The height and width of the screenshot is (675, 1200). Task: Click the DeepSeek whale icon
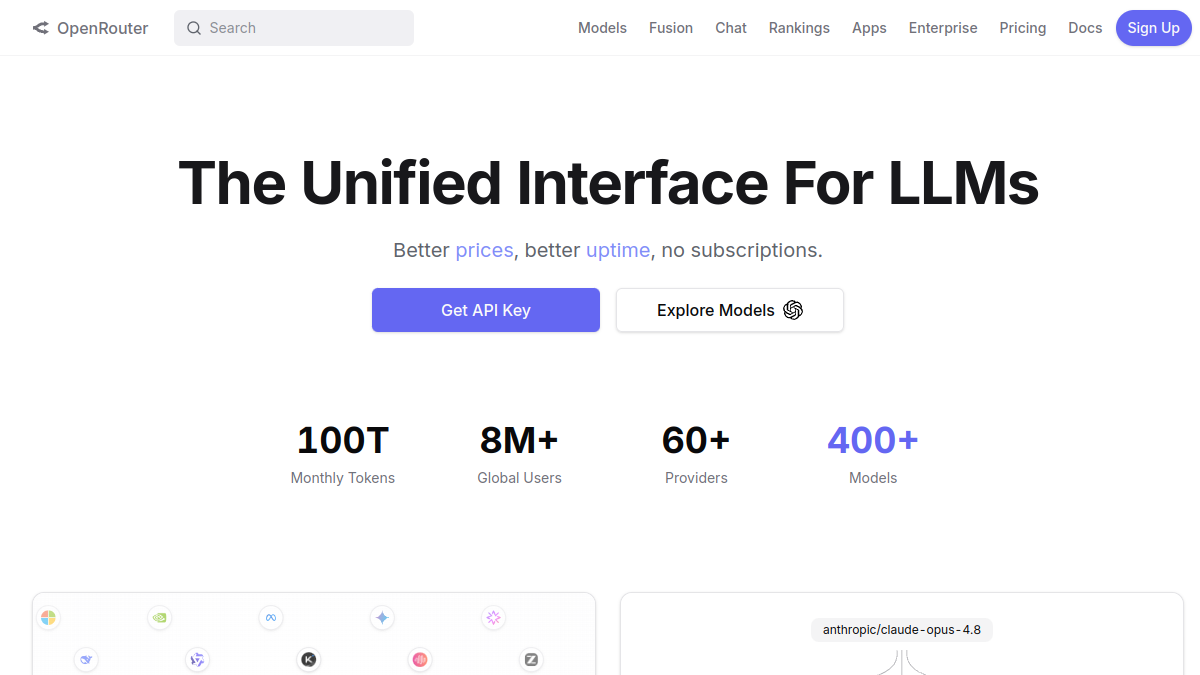click(x=86, y=660)
